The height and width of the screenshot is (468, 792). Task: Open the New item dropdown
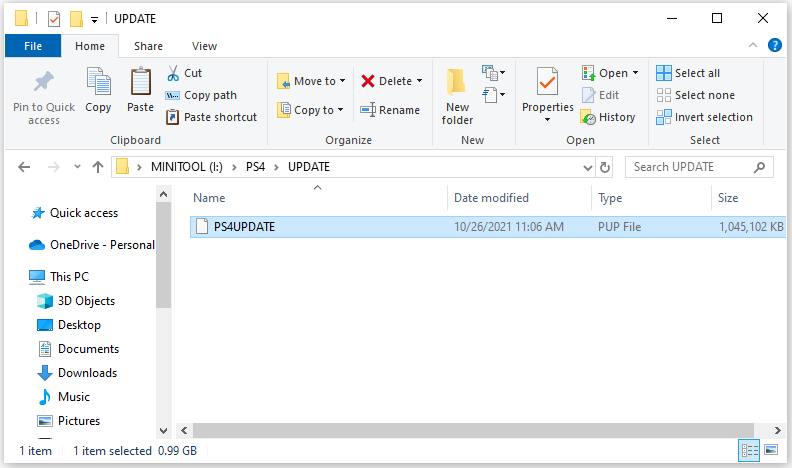tap(493, 73)
